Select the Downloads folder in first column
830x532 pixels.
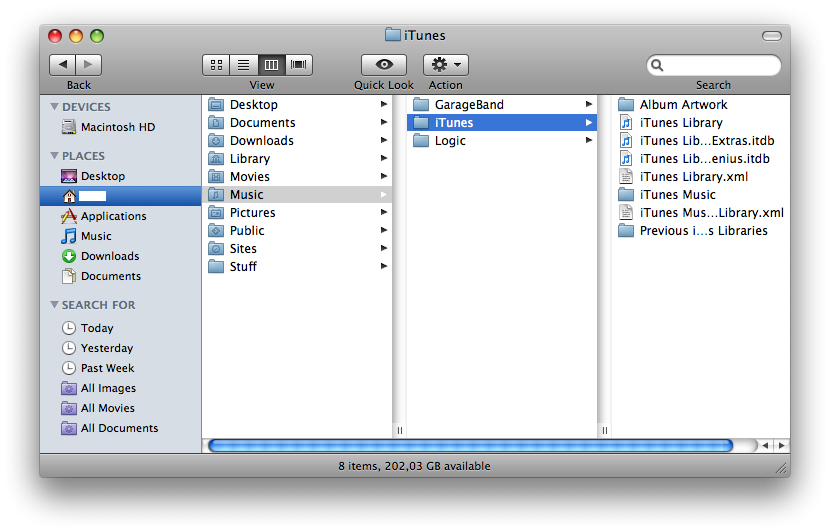[x=297, y=140]
